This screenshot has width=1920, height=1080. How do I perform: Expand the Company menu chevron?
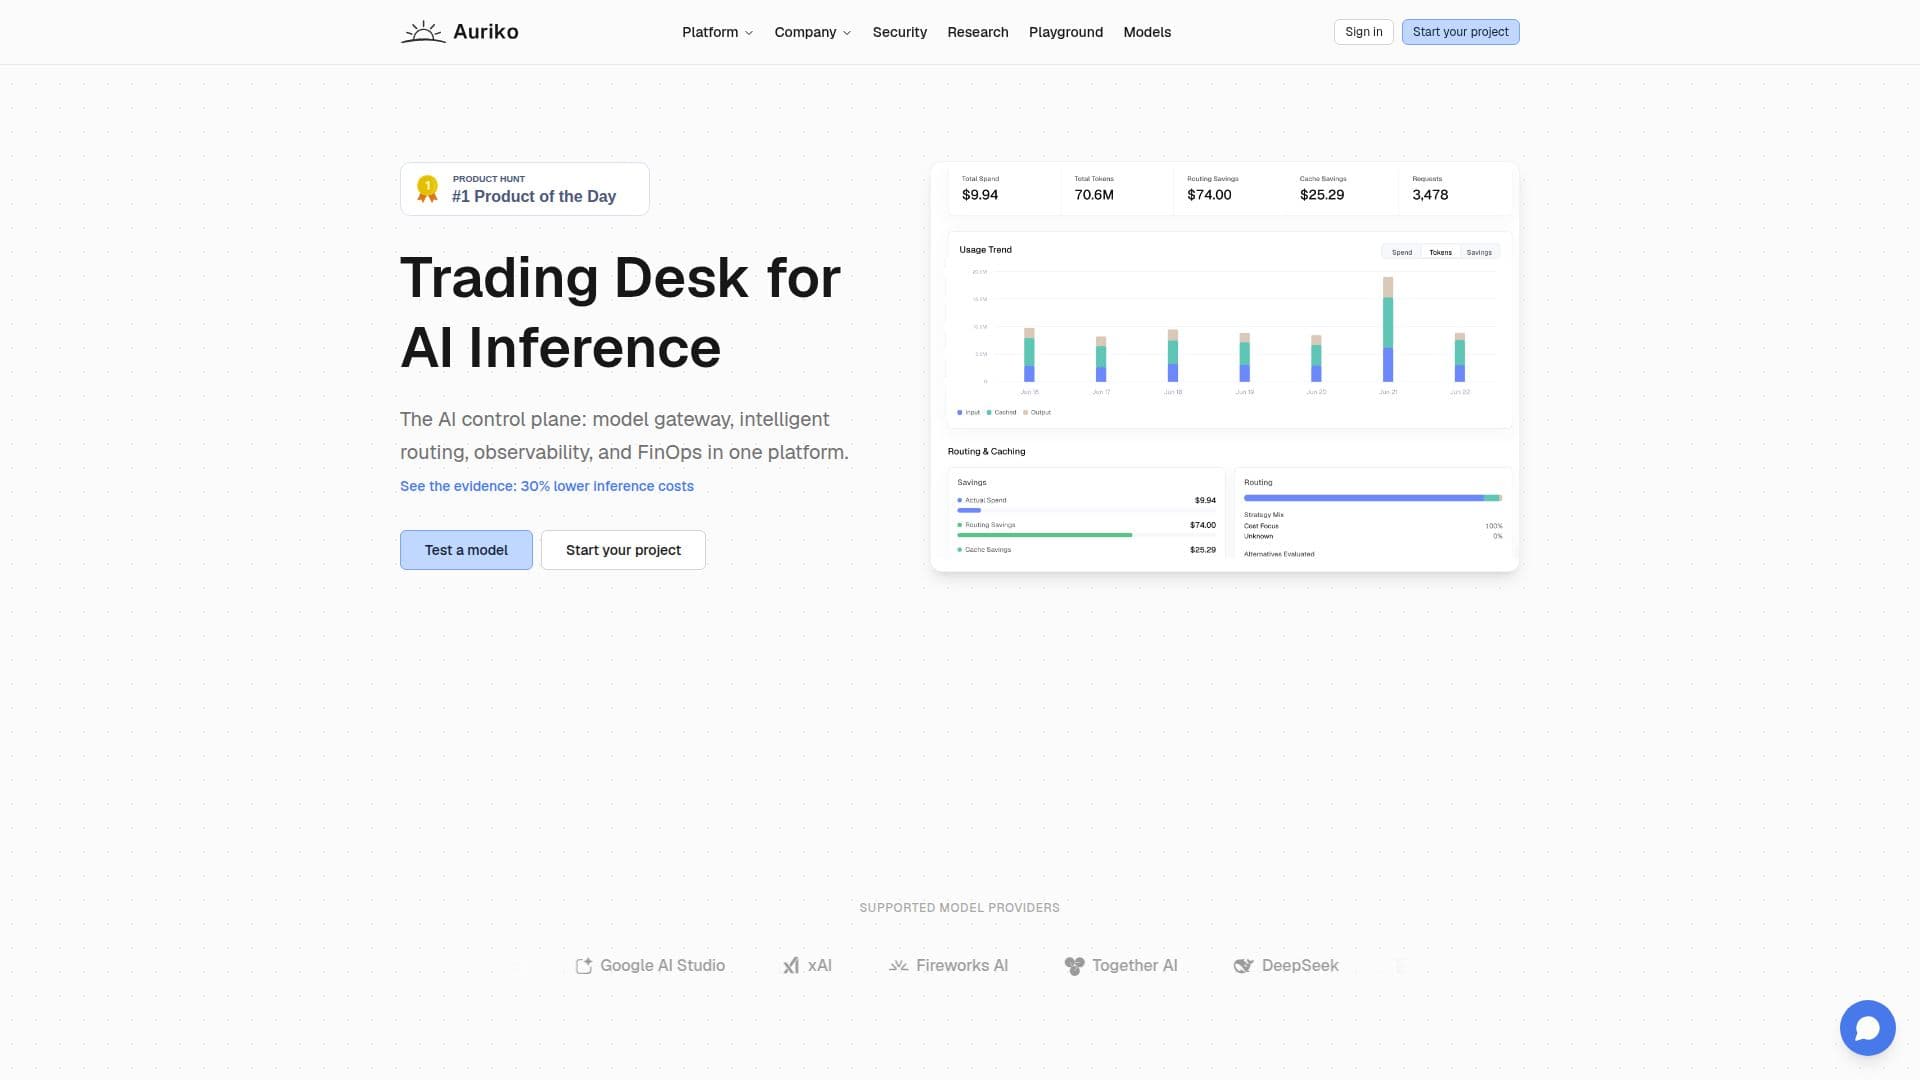coord(847,33)
